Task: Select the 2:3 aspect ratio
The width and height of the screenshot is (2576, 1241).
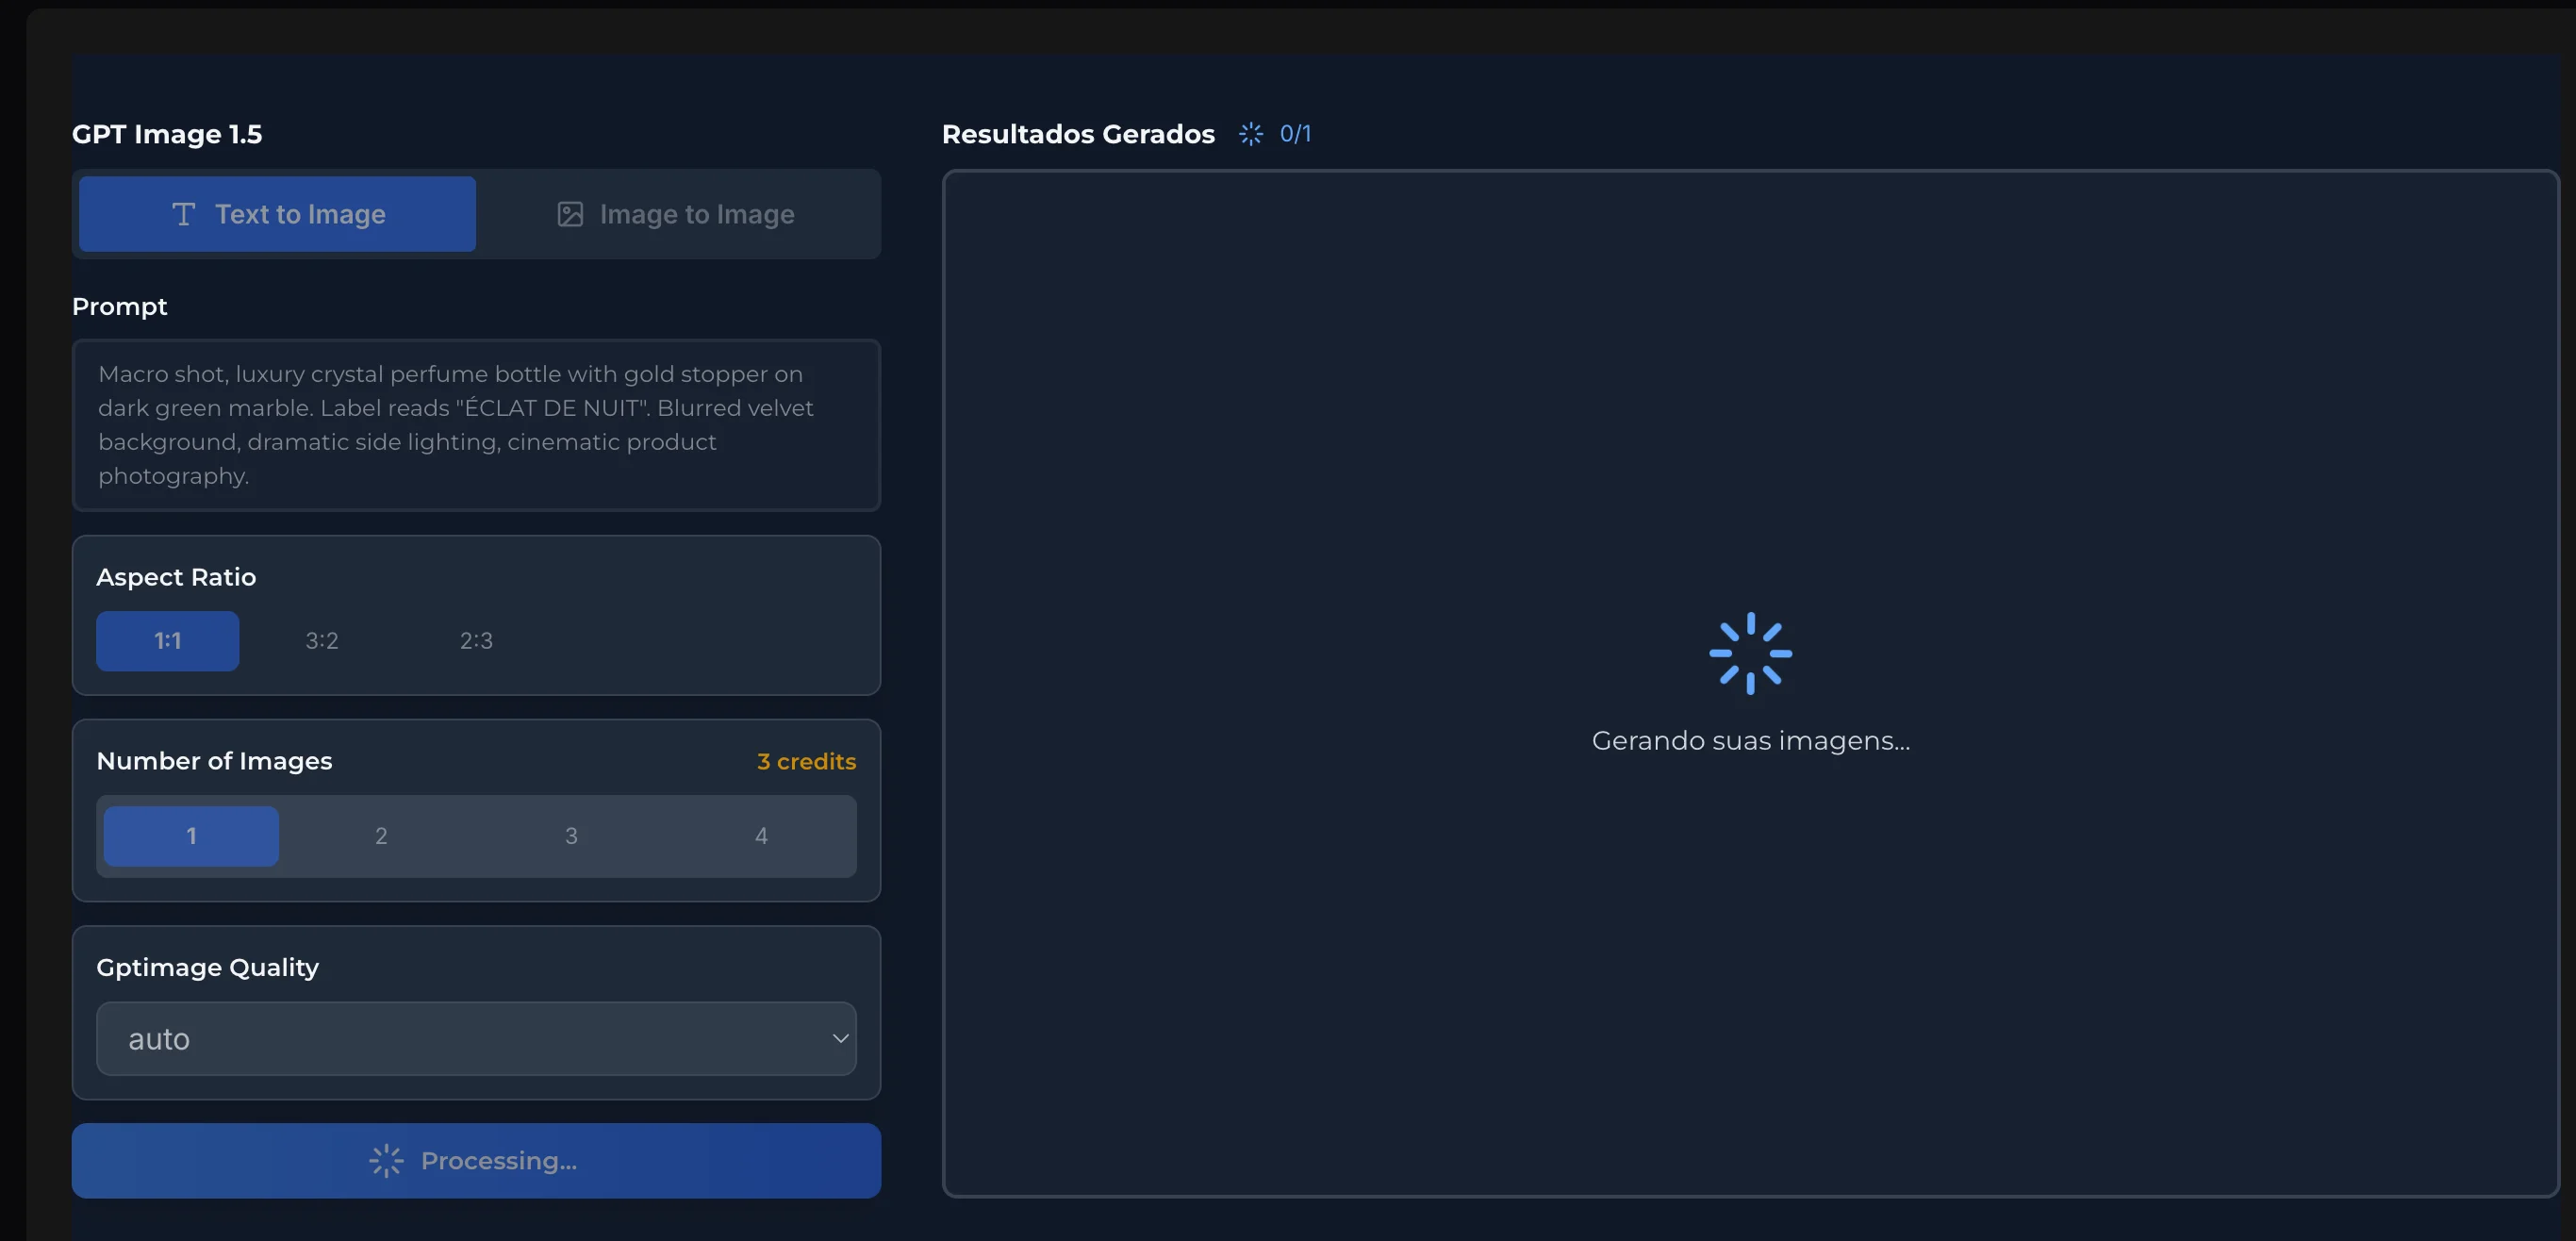Action: coord(476,641)
